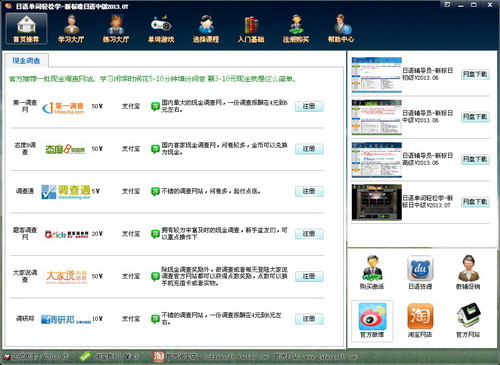Open 入门基础 beginner basics

coord(251,29)
